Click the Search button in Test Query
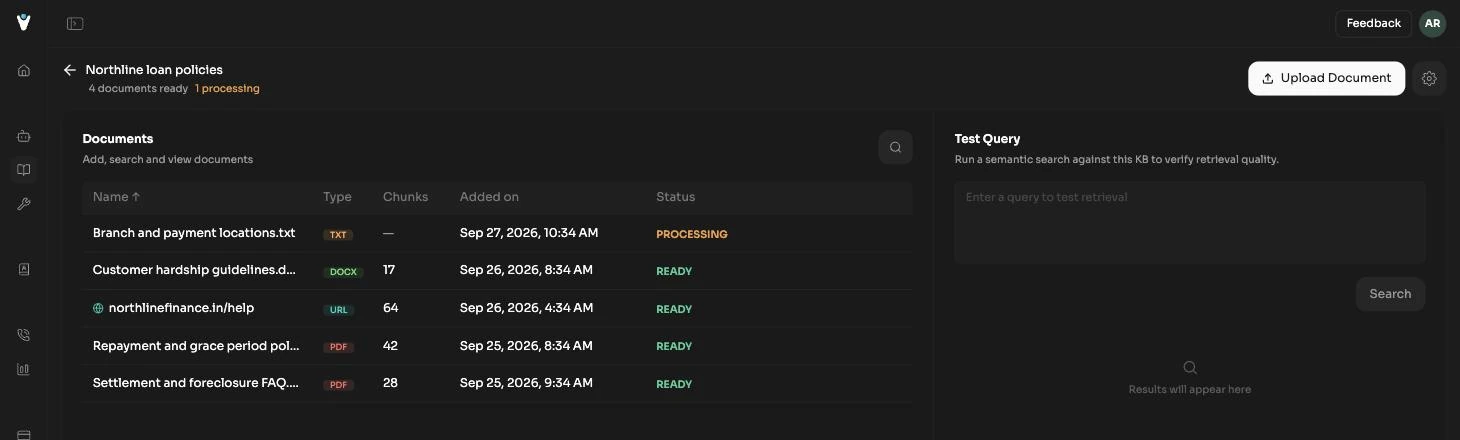 click(x=1390, y=294)
